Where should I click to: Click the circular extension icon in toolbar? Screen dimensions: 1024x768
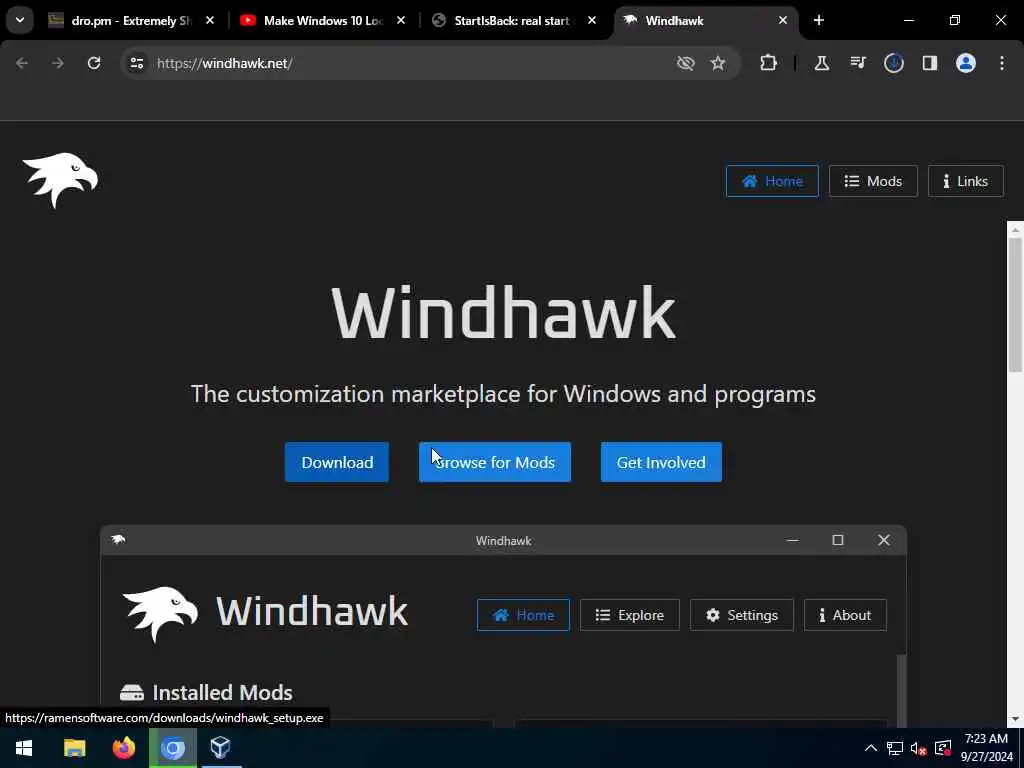click(894, 63)
